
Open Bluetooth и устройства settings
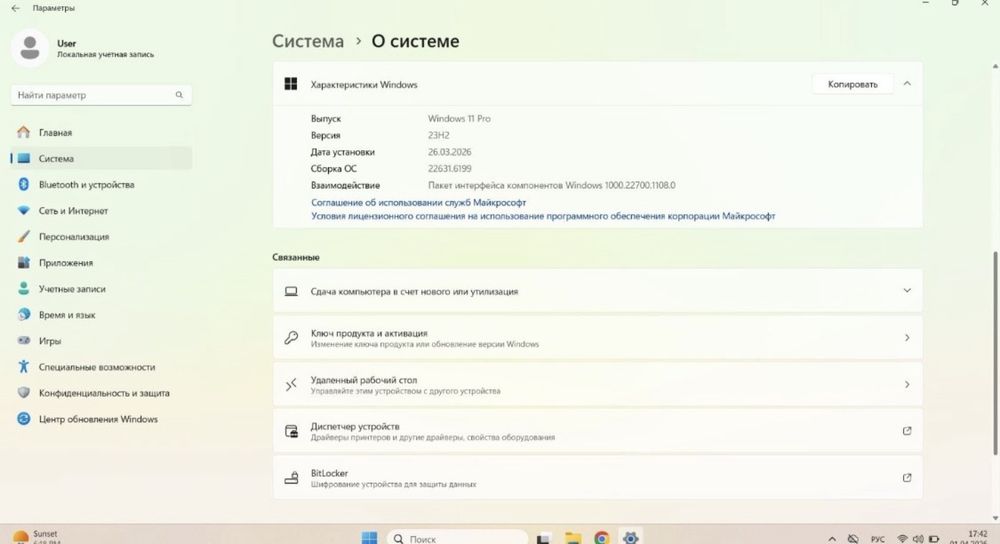(101, 185)
